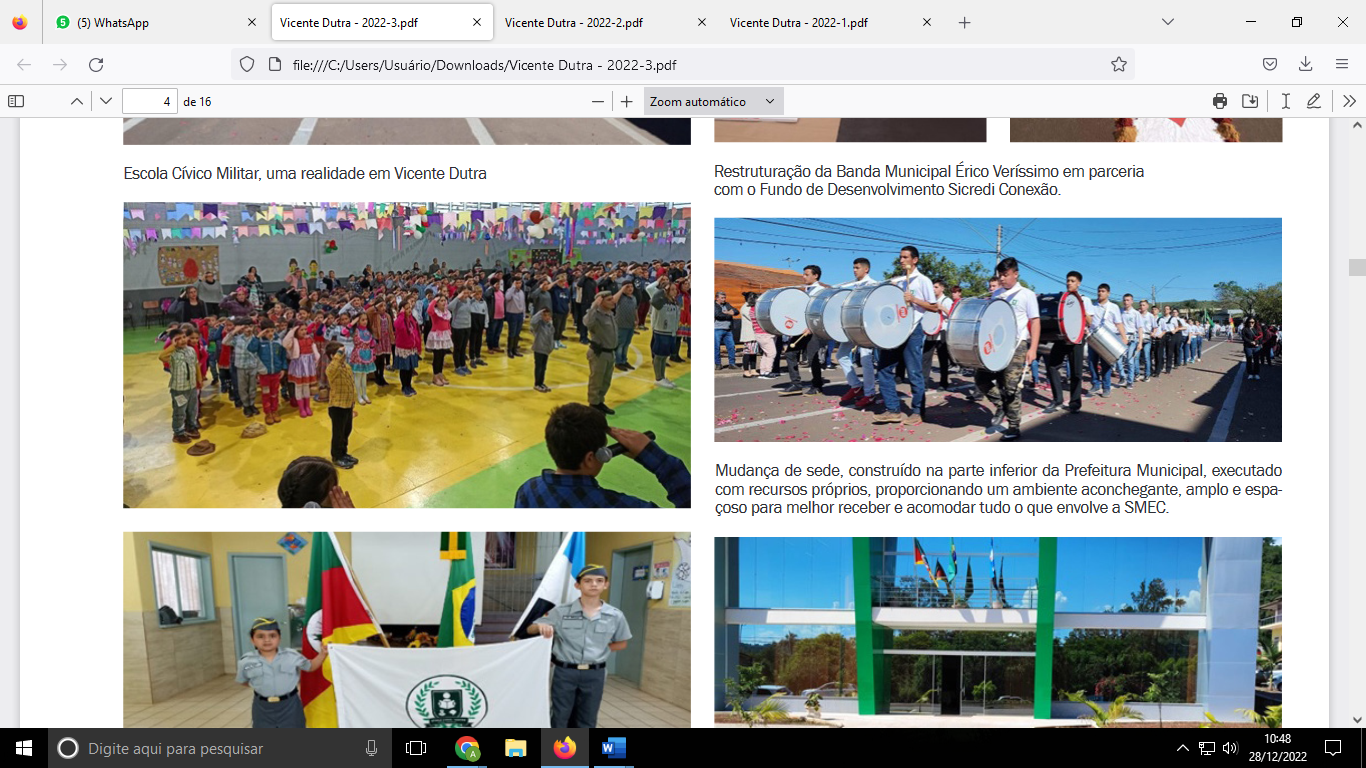Open the clock and calendar
The image size is (1366, 768).
1277,748
